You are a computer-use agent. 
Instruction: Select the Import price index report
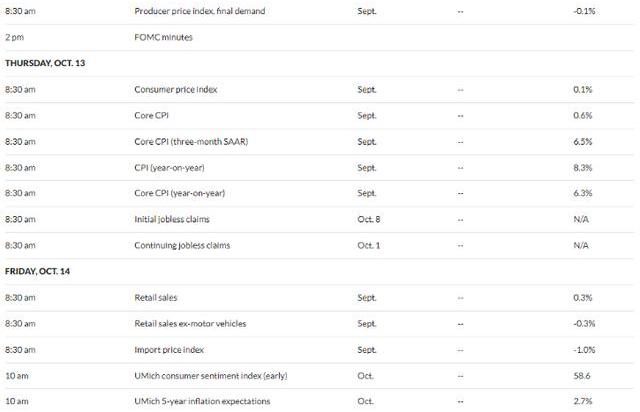[169, 349]
